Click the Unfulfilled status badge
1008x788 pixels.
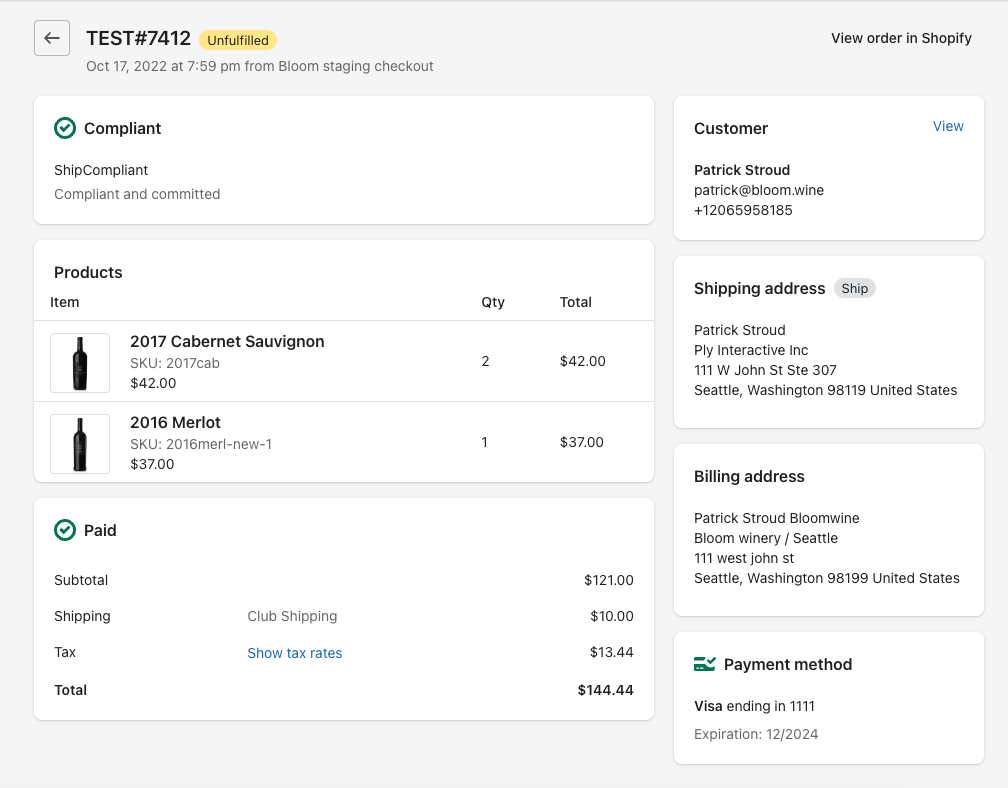point(238,40)
